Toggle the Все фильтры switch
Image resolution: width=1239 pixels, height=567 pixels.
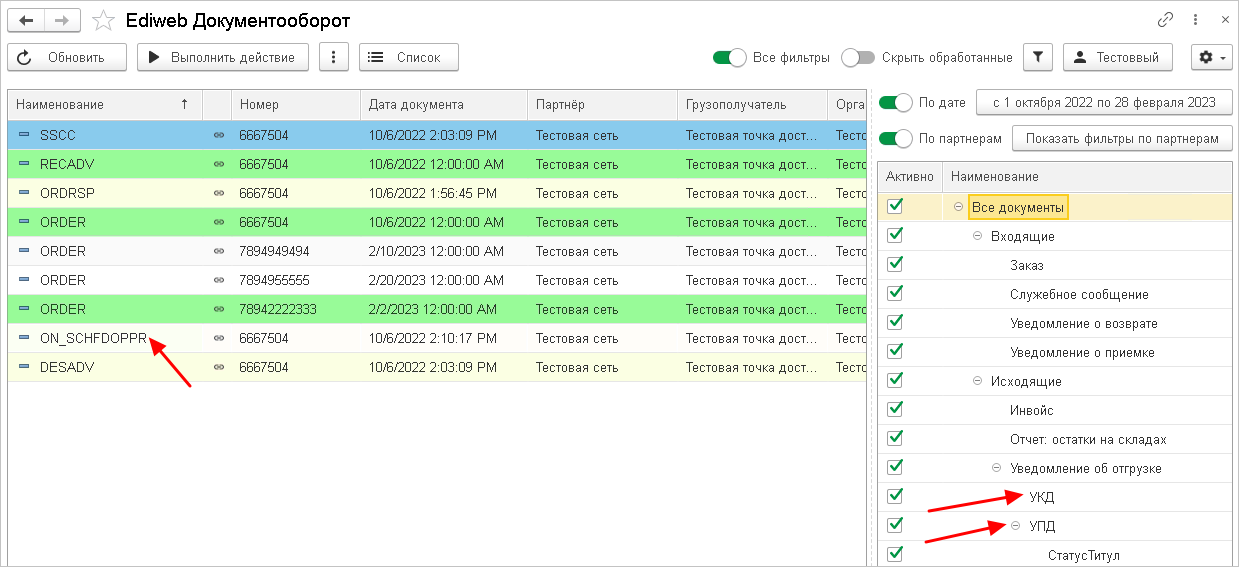click(x=729, y=58)
